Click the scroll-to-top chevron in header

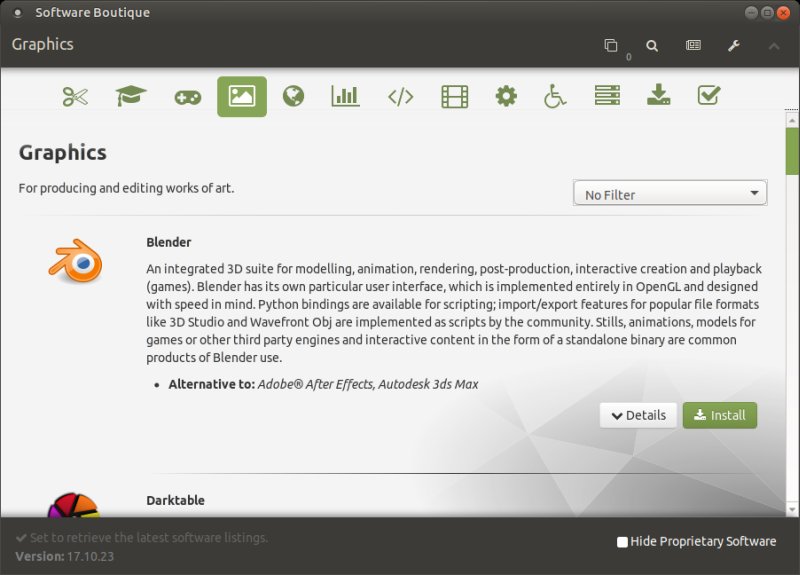(x=774, y=46)
